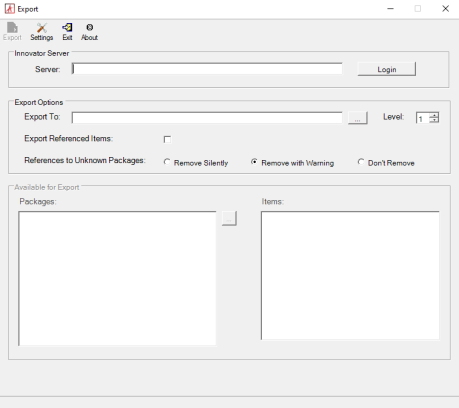Image resolution: width=459 pixels, height=408 pixels.
Task: Enable the Export Referenced Items checkbox
Action: click(167, 139)
